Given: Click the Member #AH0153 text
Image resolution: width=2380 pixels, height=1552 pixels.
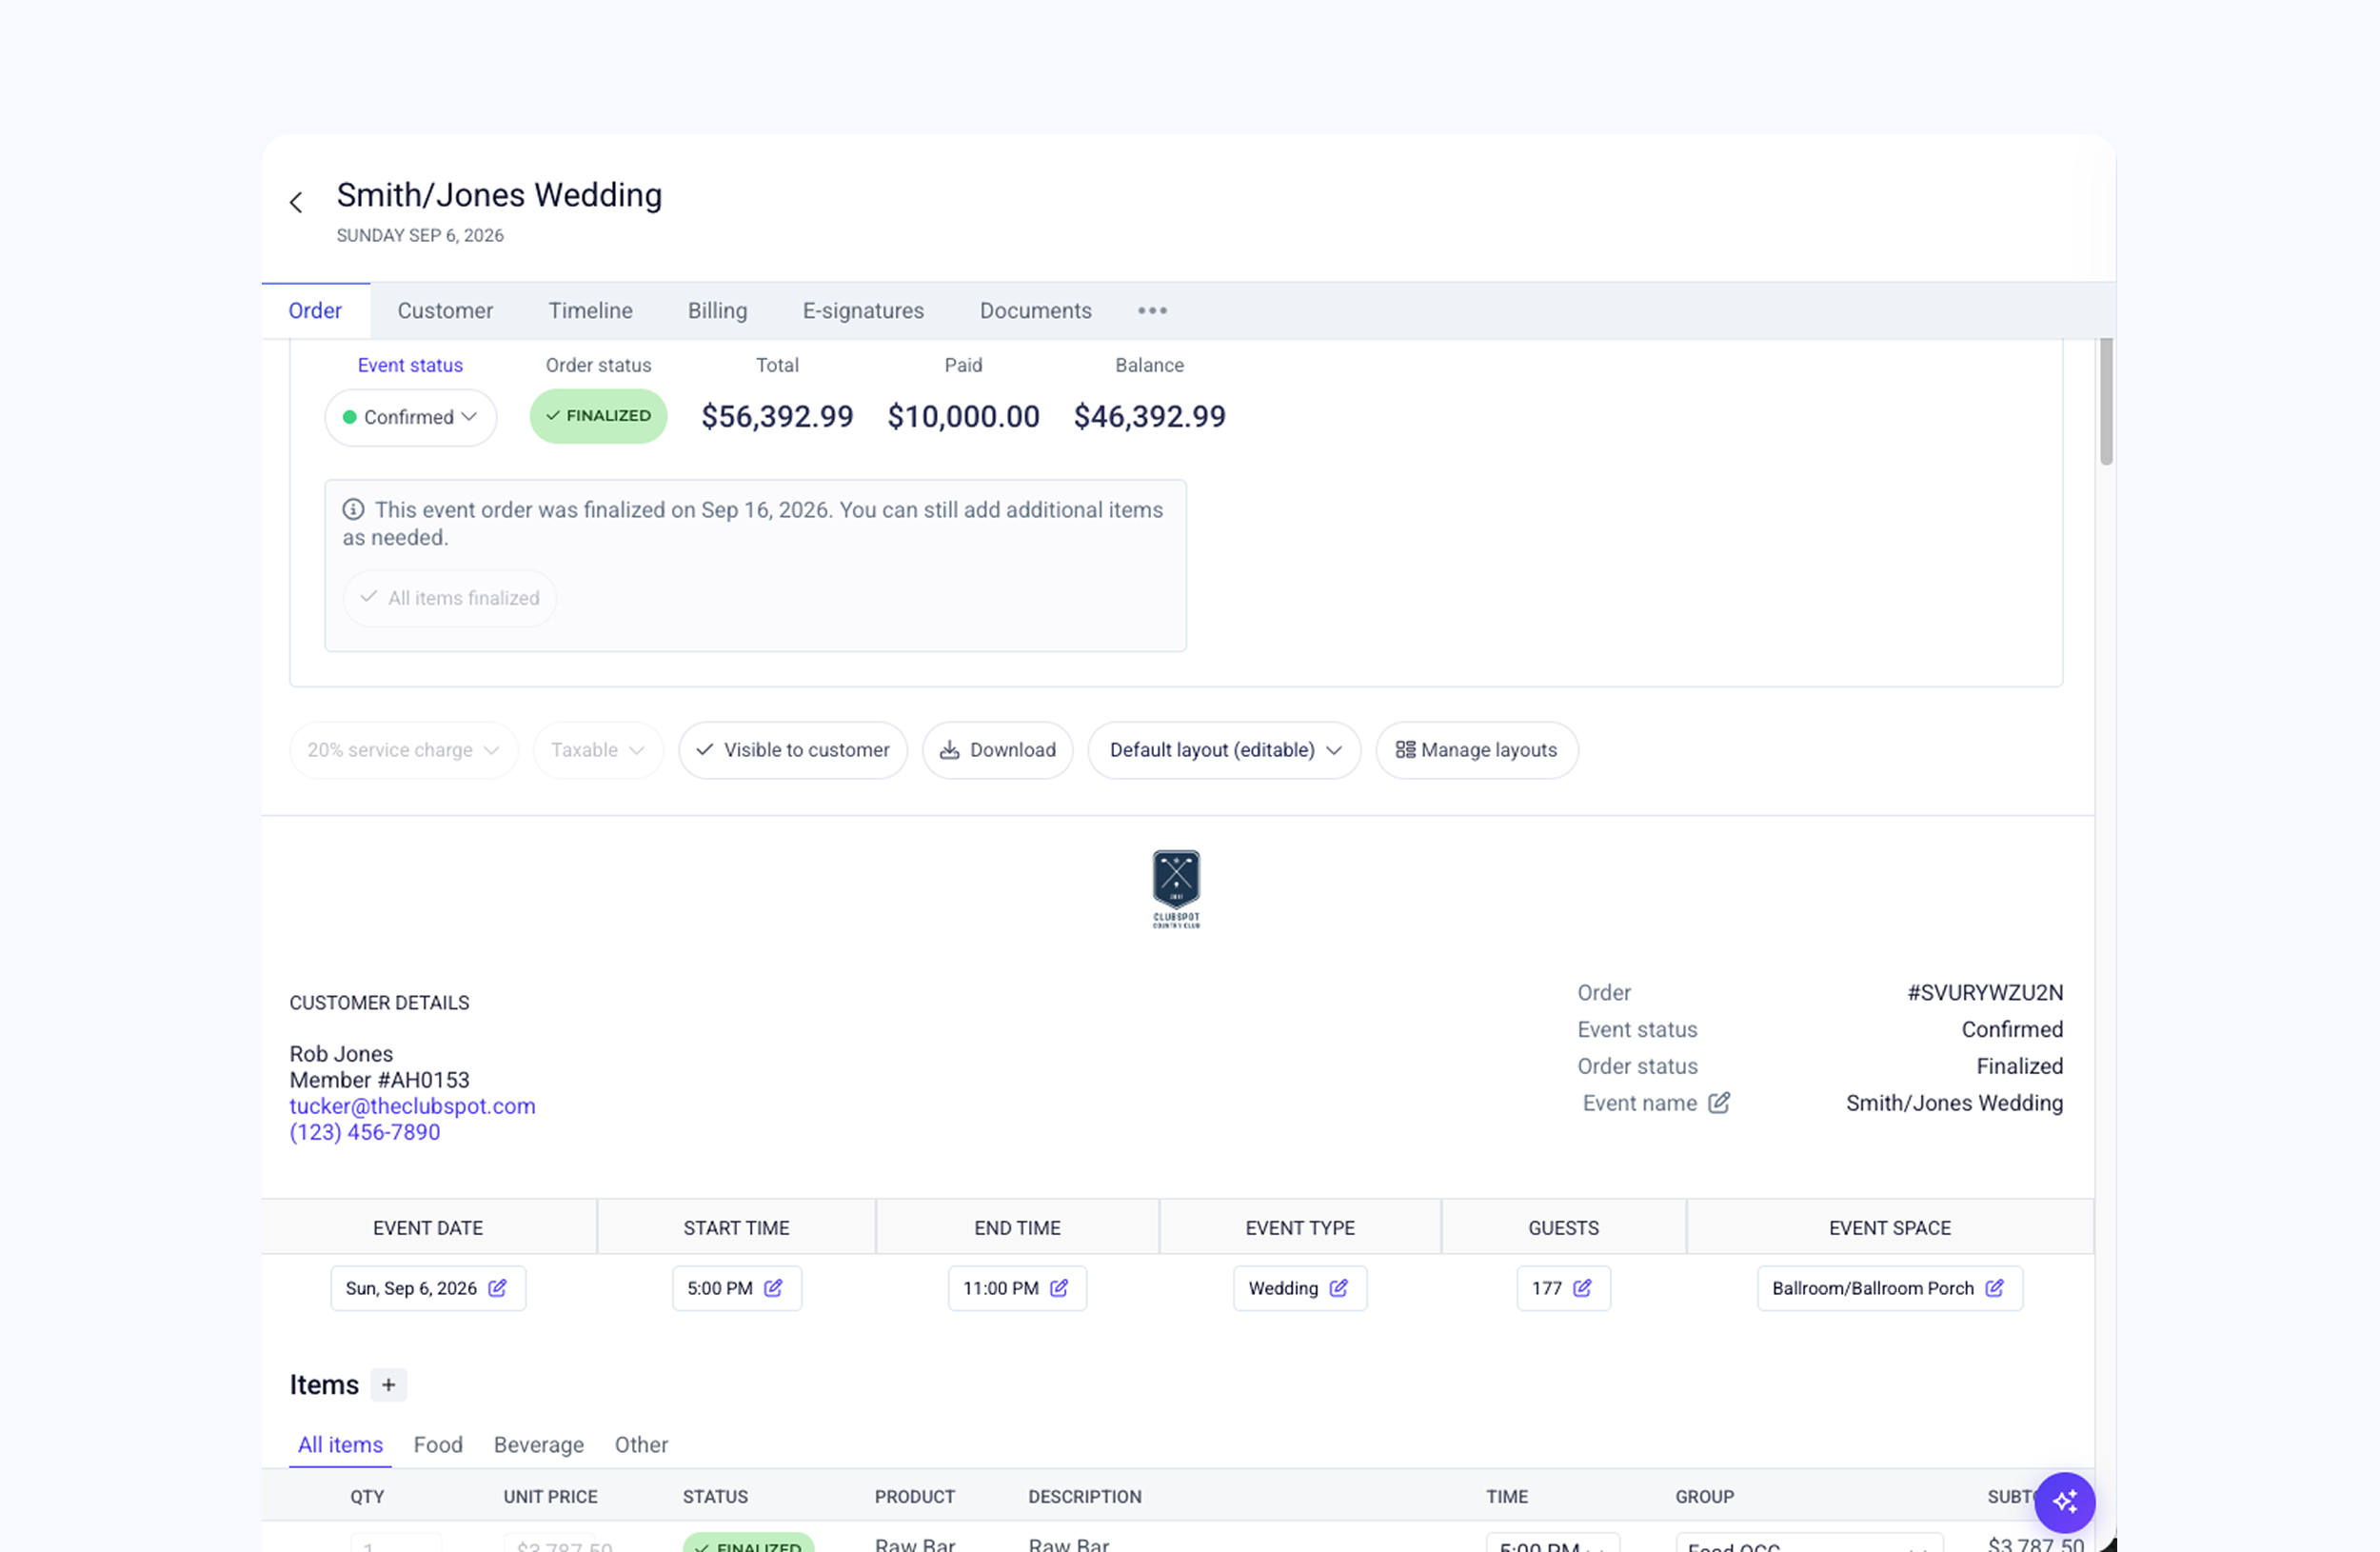Looking at the screenshot, I should click(x=379, y=1080).
